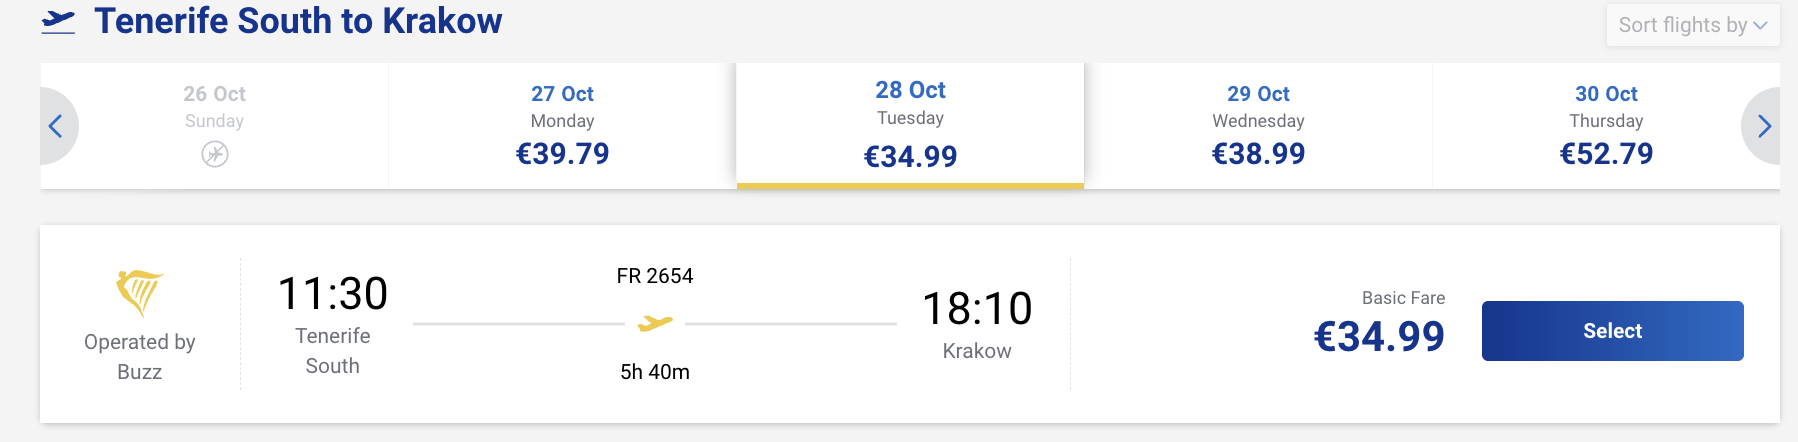Click the yellow plane icon on the flight path
The height and width of the screenshot is (442, 1798).
[x=655, y=323]
